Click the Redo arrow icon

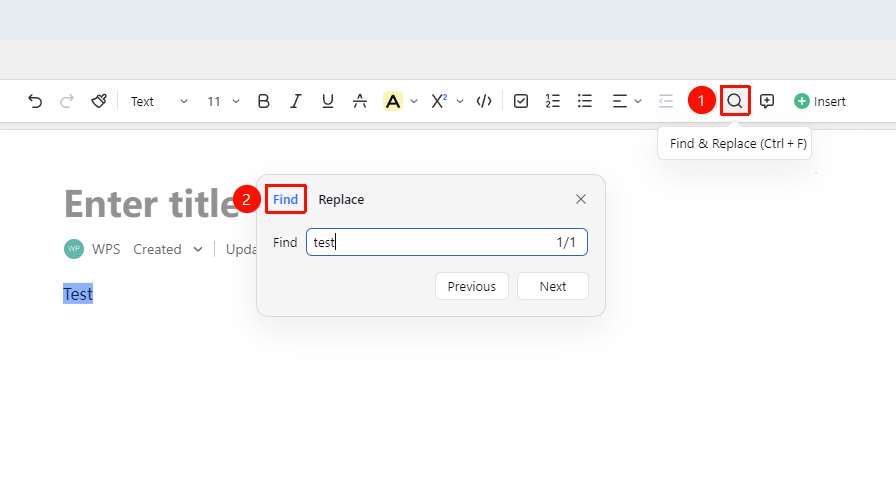[x=67, y=101]
